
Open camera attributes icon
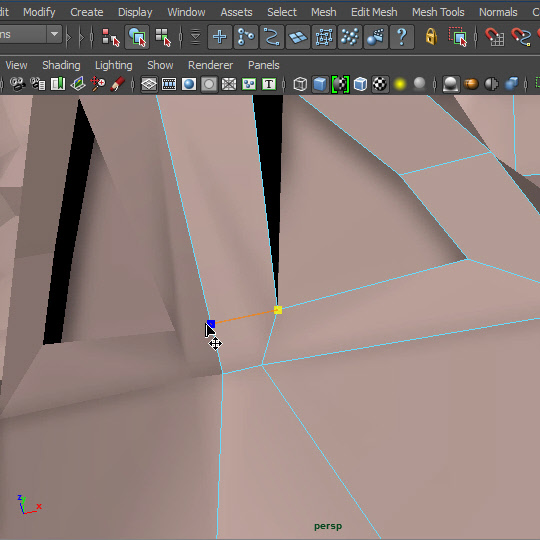(38, 84)
